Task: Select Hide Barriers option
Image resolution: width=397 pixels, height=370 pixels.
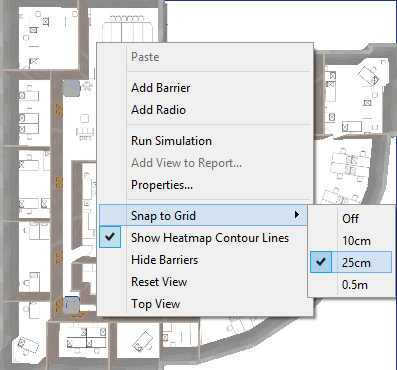Action: coord(165,260)
